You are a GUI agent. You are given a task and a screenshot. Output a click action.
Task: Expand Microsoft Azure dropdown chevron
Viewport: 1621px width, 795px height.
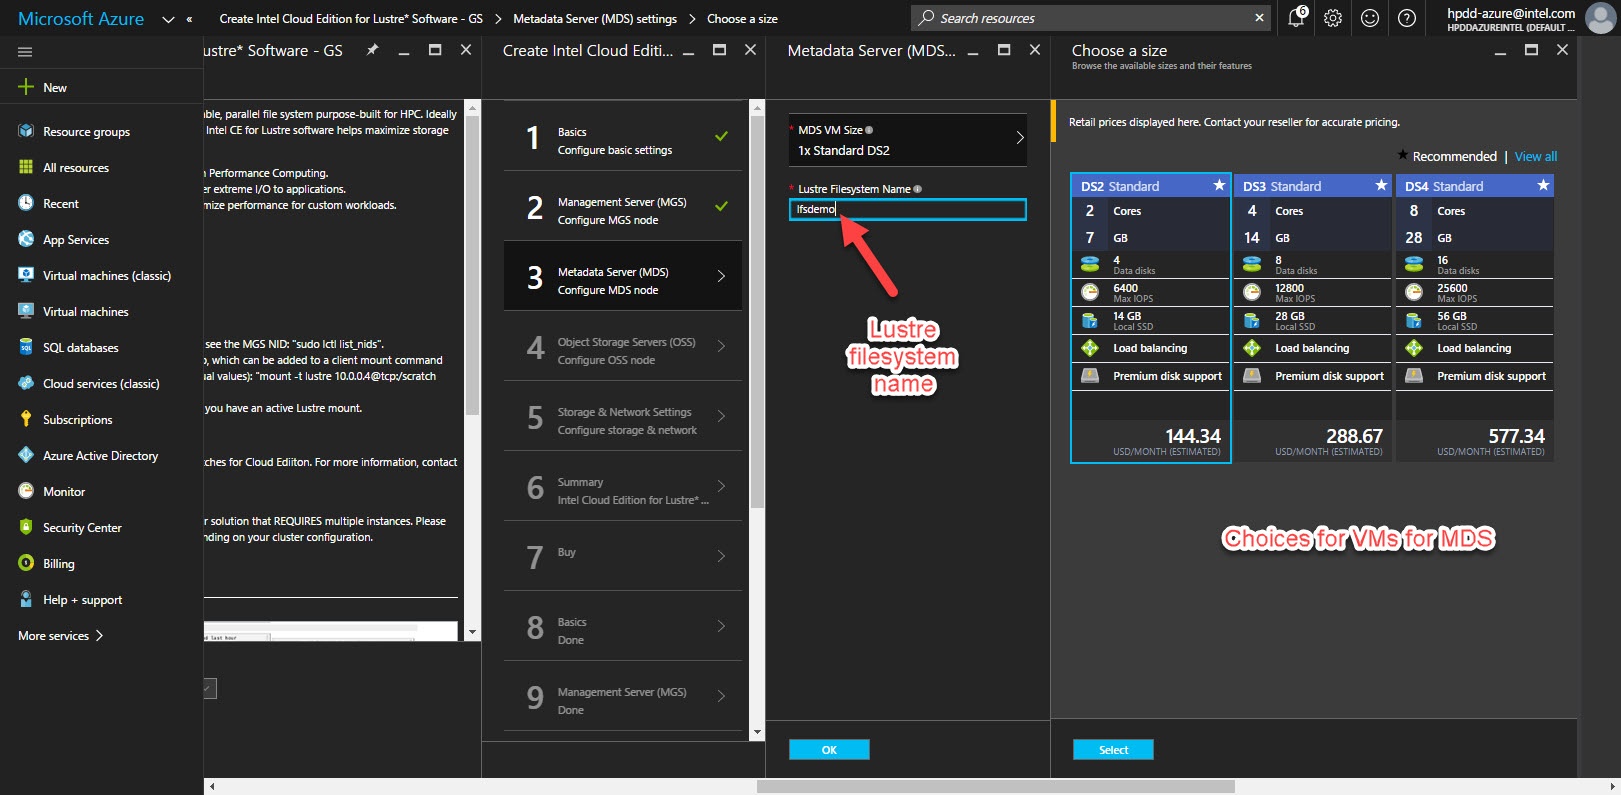pyautogui.click(x=168, y=19)
